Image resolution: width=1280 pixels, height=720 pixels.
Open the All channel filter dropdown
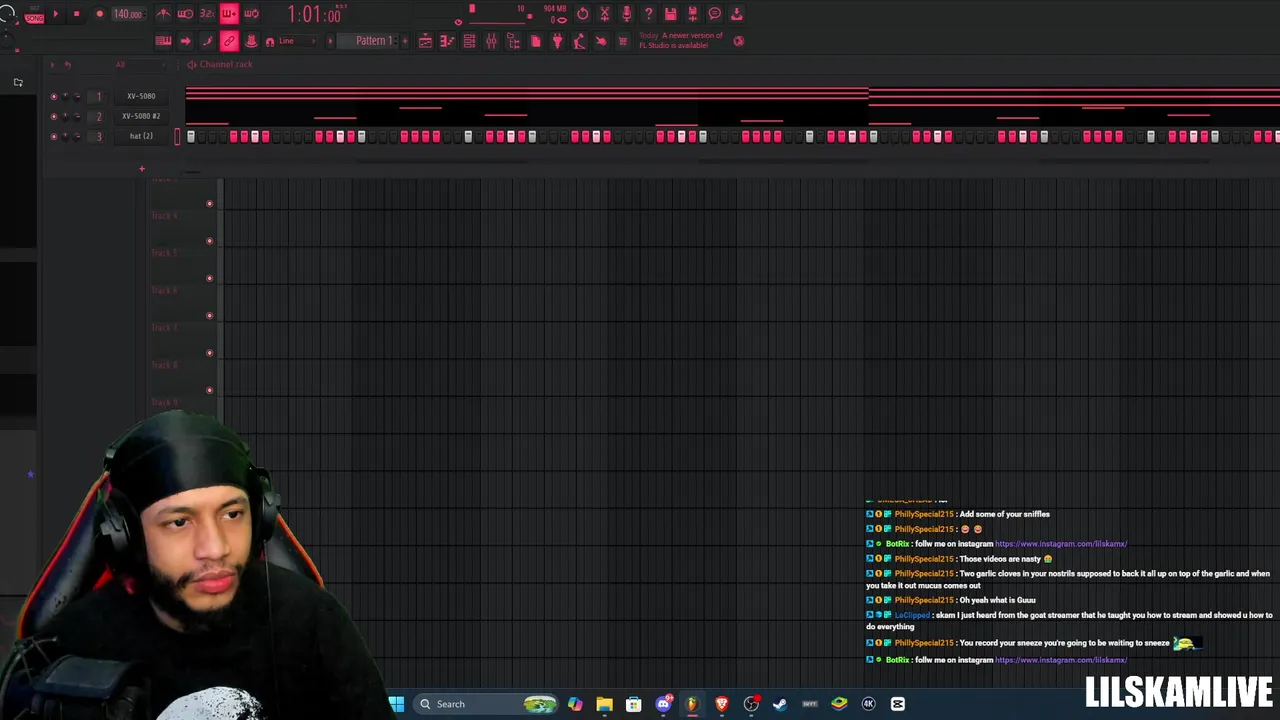[141, 65]
